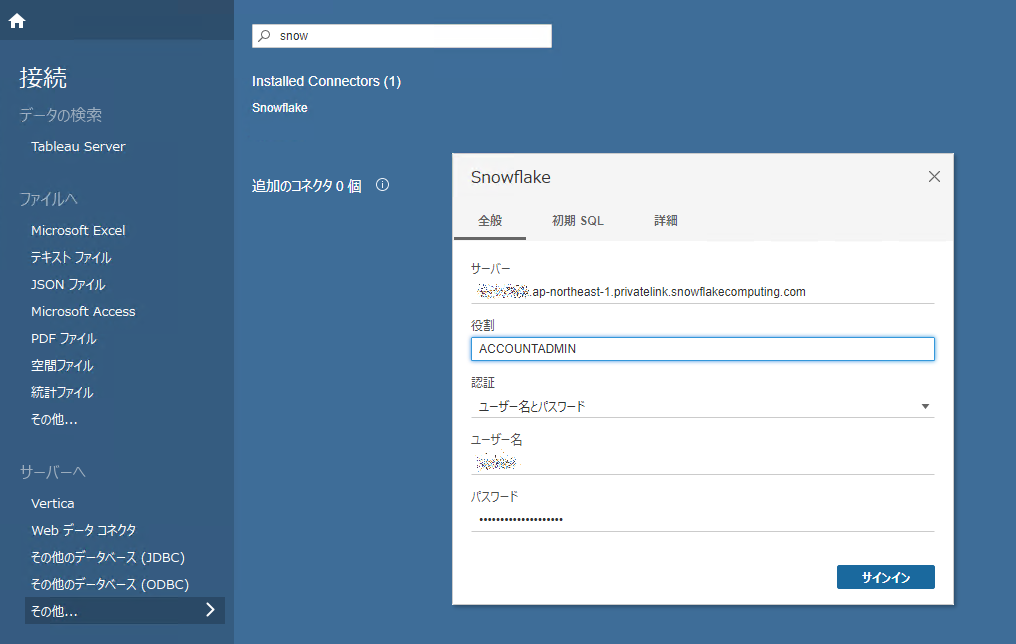Click the ユーザー名 input field
This screenshot has height=644, width=1016.
pyautogui.click(x=702, y=463)
